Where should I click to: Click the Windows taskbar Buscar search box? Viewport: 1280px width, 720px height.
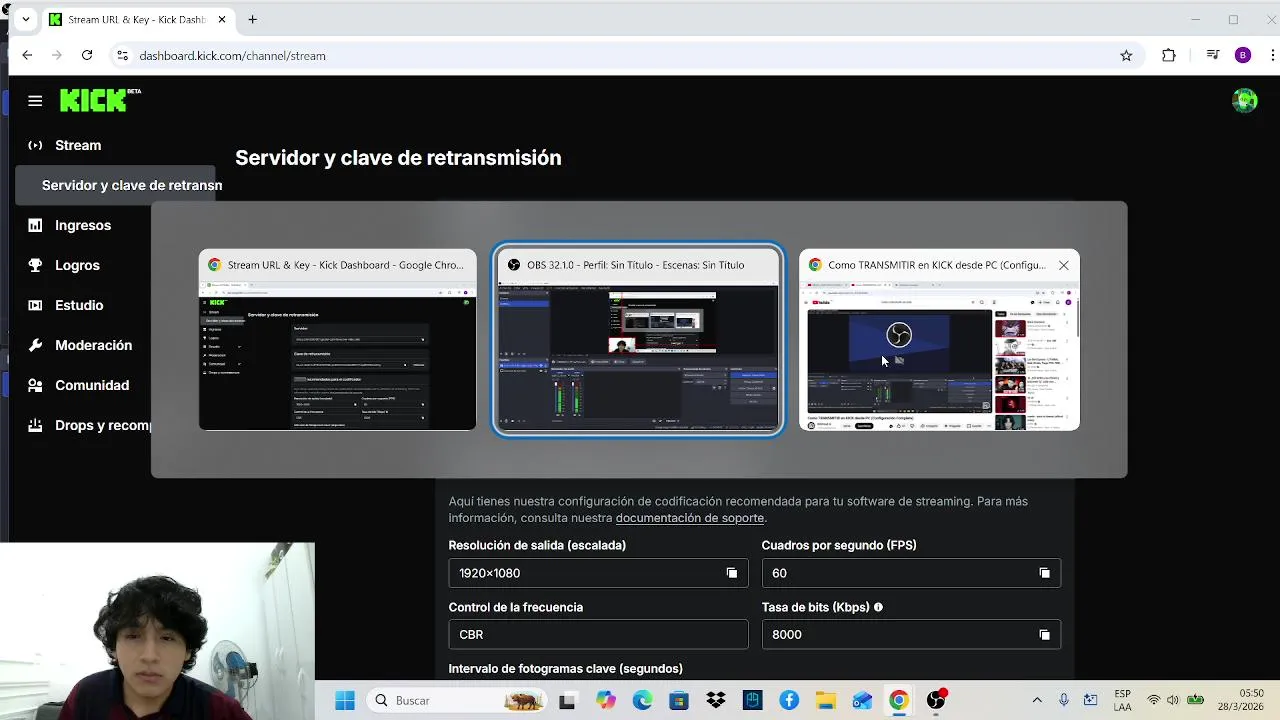(x=456, y=701)
